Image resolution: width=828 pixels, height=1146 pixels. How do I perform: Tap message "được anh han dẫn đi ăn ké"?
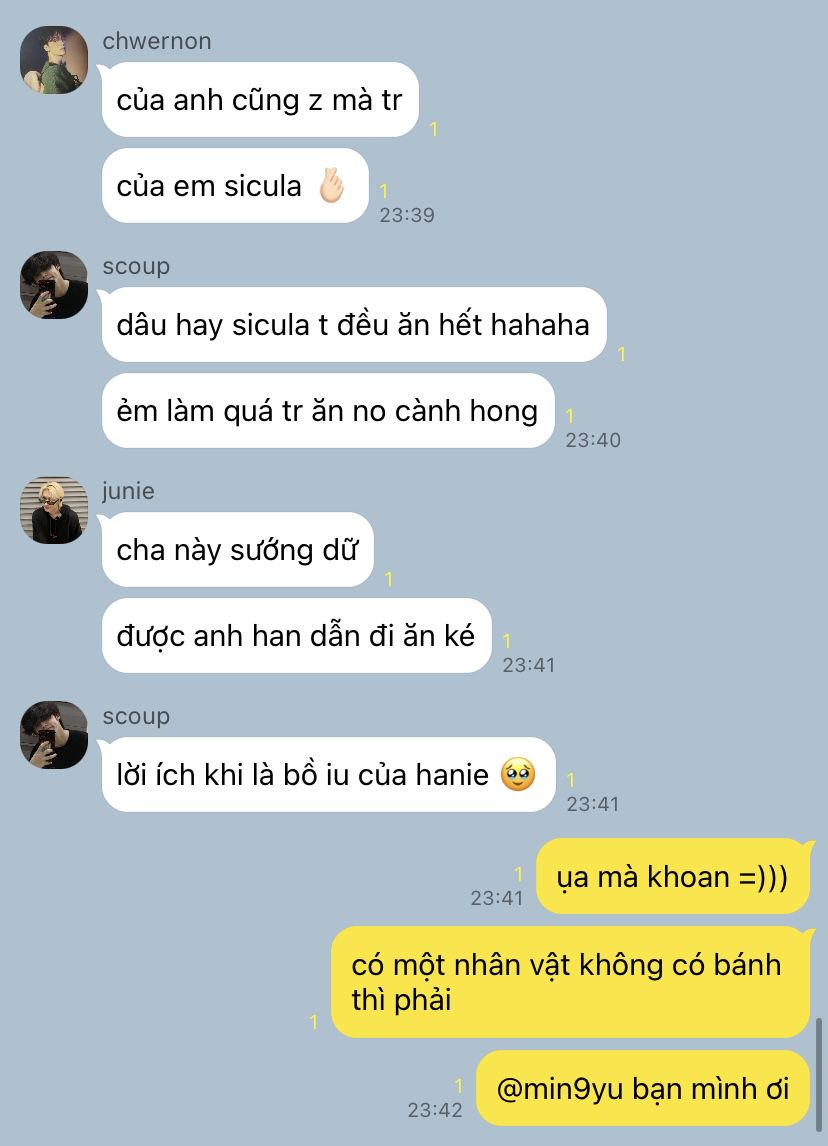296,636
